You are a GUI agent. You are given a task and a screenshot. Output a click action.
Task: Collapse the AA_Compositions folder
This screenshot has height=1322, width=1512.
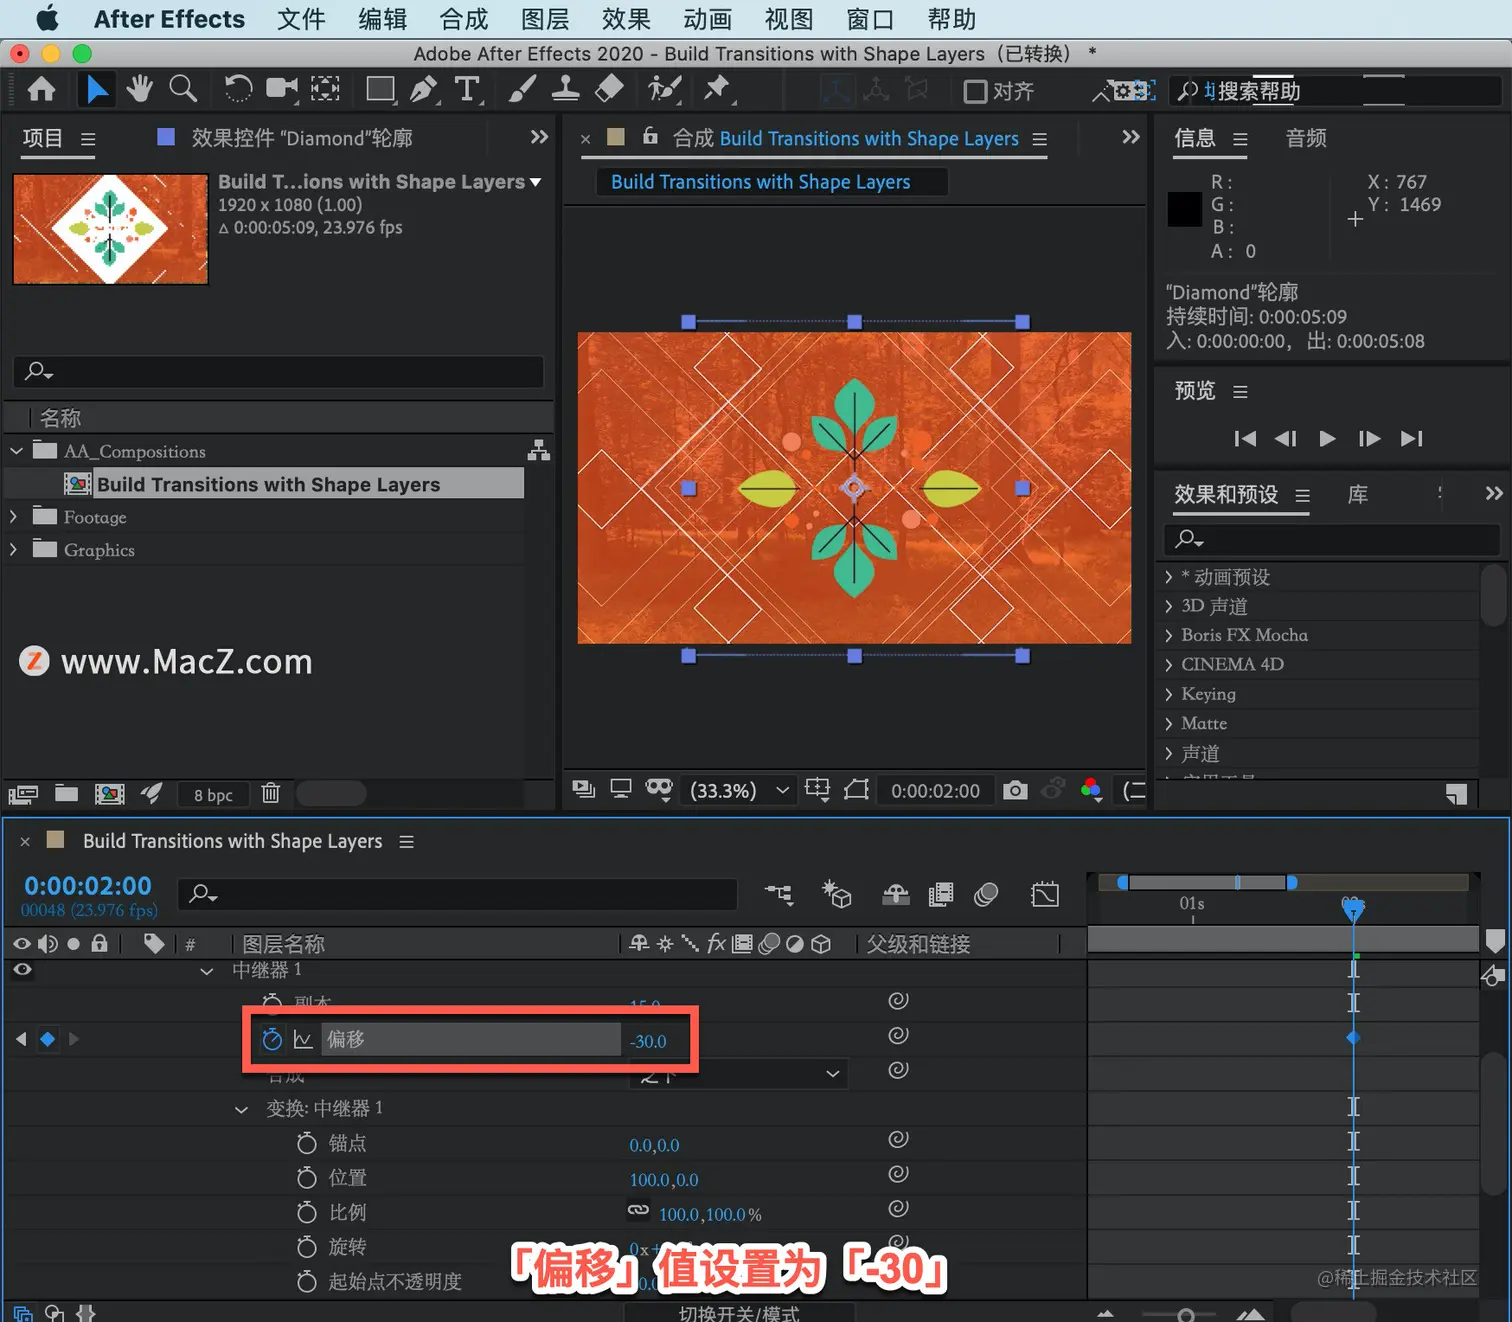16,451
